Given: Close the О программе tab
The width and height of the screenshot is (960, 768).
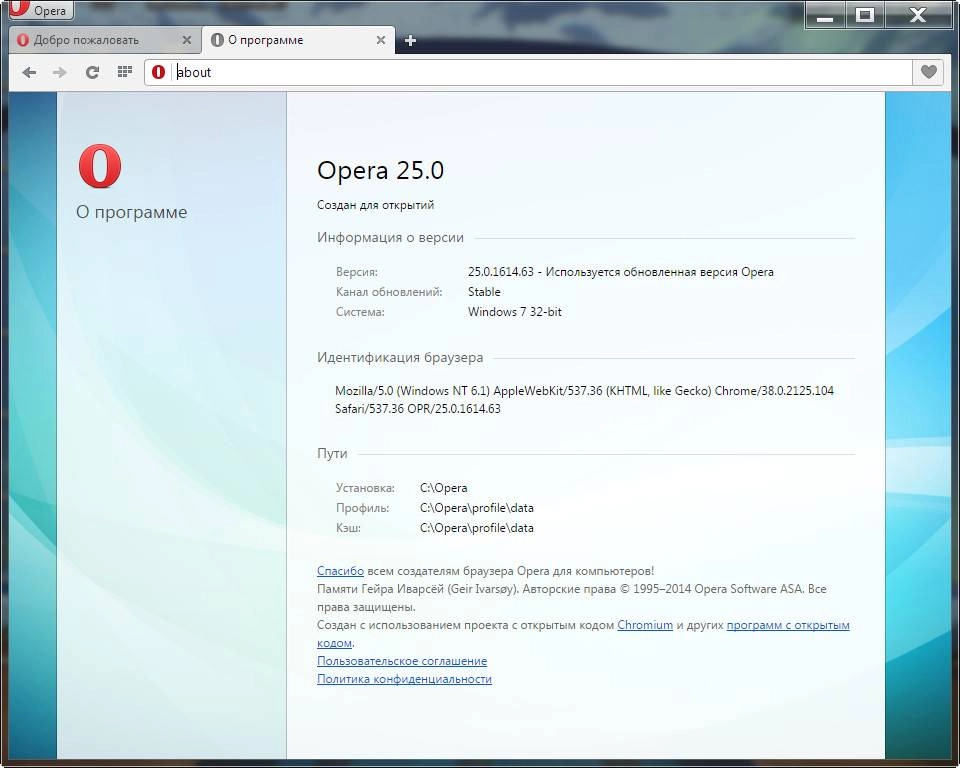Looking at the screenshot, I should tap(381, 40).
